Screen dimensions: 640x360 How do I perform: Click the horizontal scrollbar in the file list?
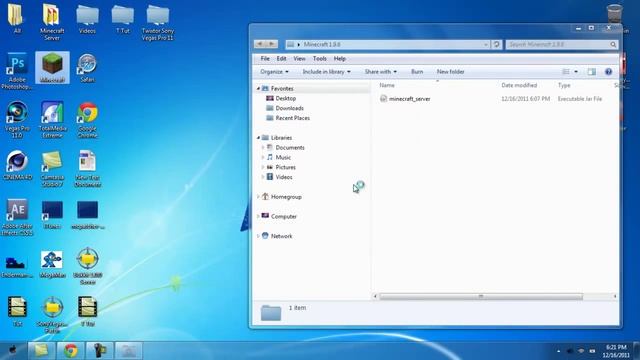[481, 297]
